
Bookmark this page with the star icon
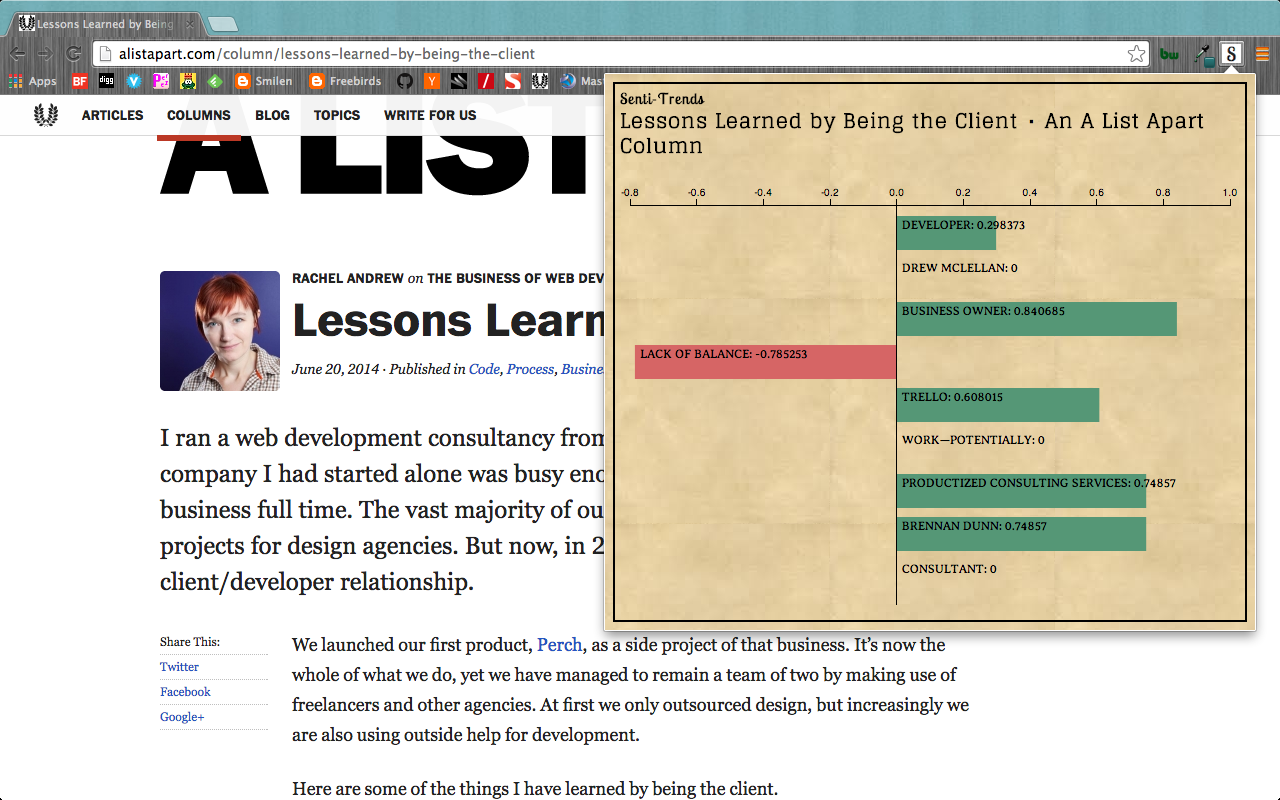pos(1136,54)
